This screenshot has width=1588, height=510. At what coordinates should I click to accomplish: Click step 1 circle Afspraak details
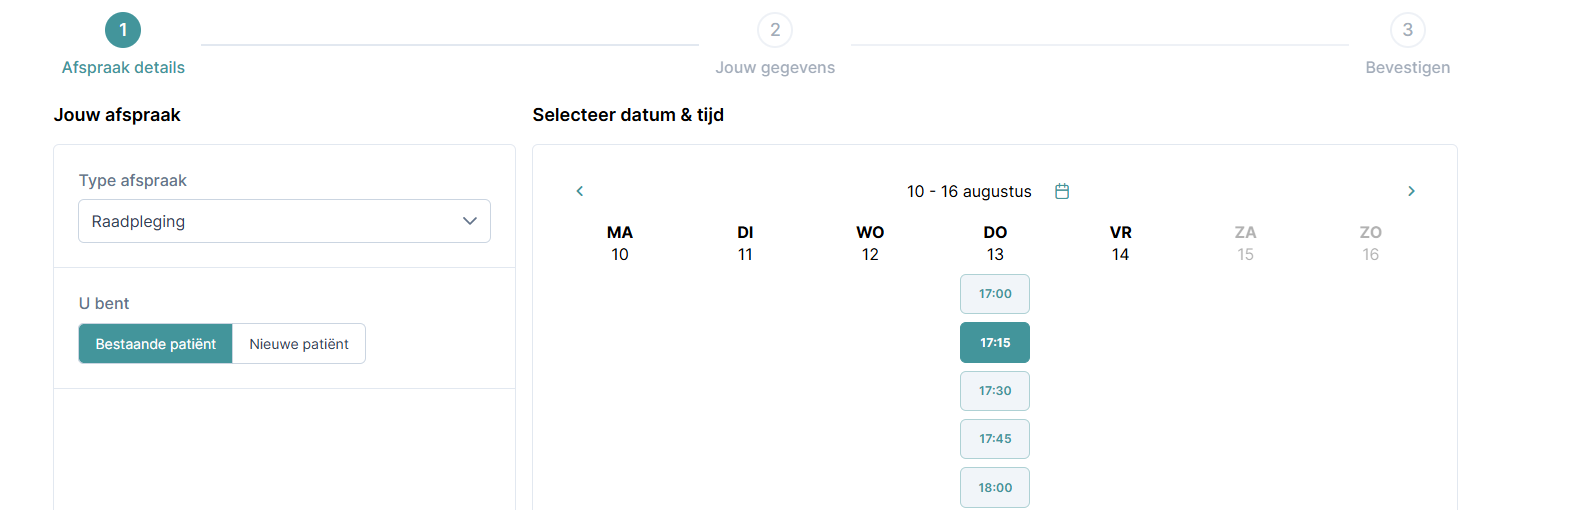coord(123,30)
